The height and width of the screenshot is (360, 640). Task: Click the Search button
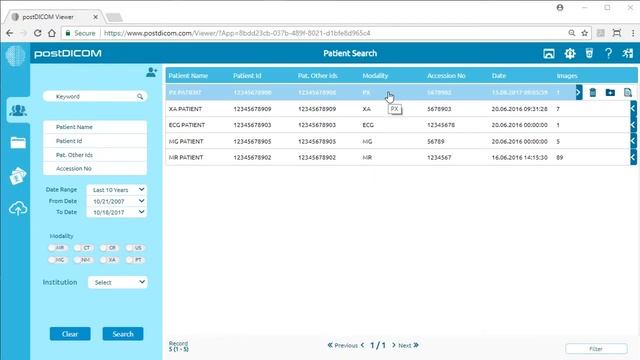point(123,334)
